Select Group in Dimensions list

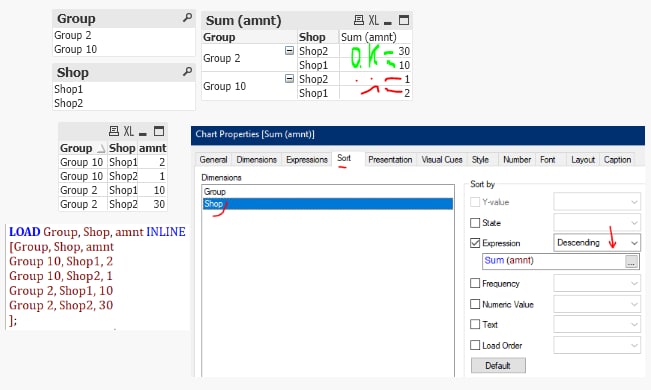[328, 191]
